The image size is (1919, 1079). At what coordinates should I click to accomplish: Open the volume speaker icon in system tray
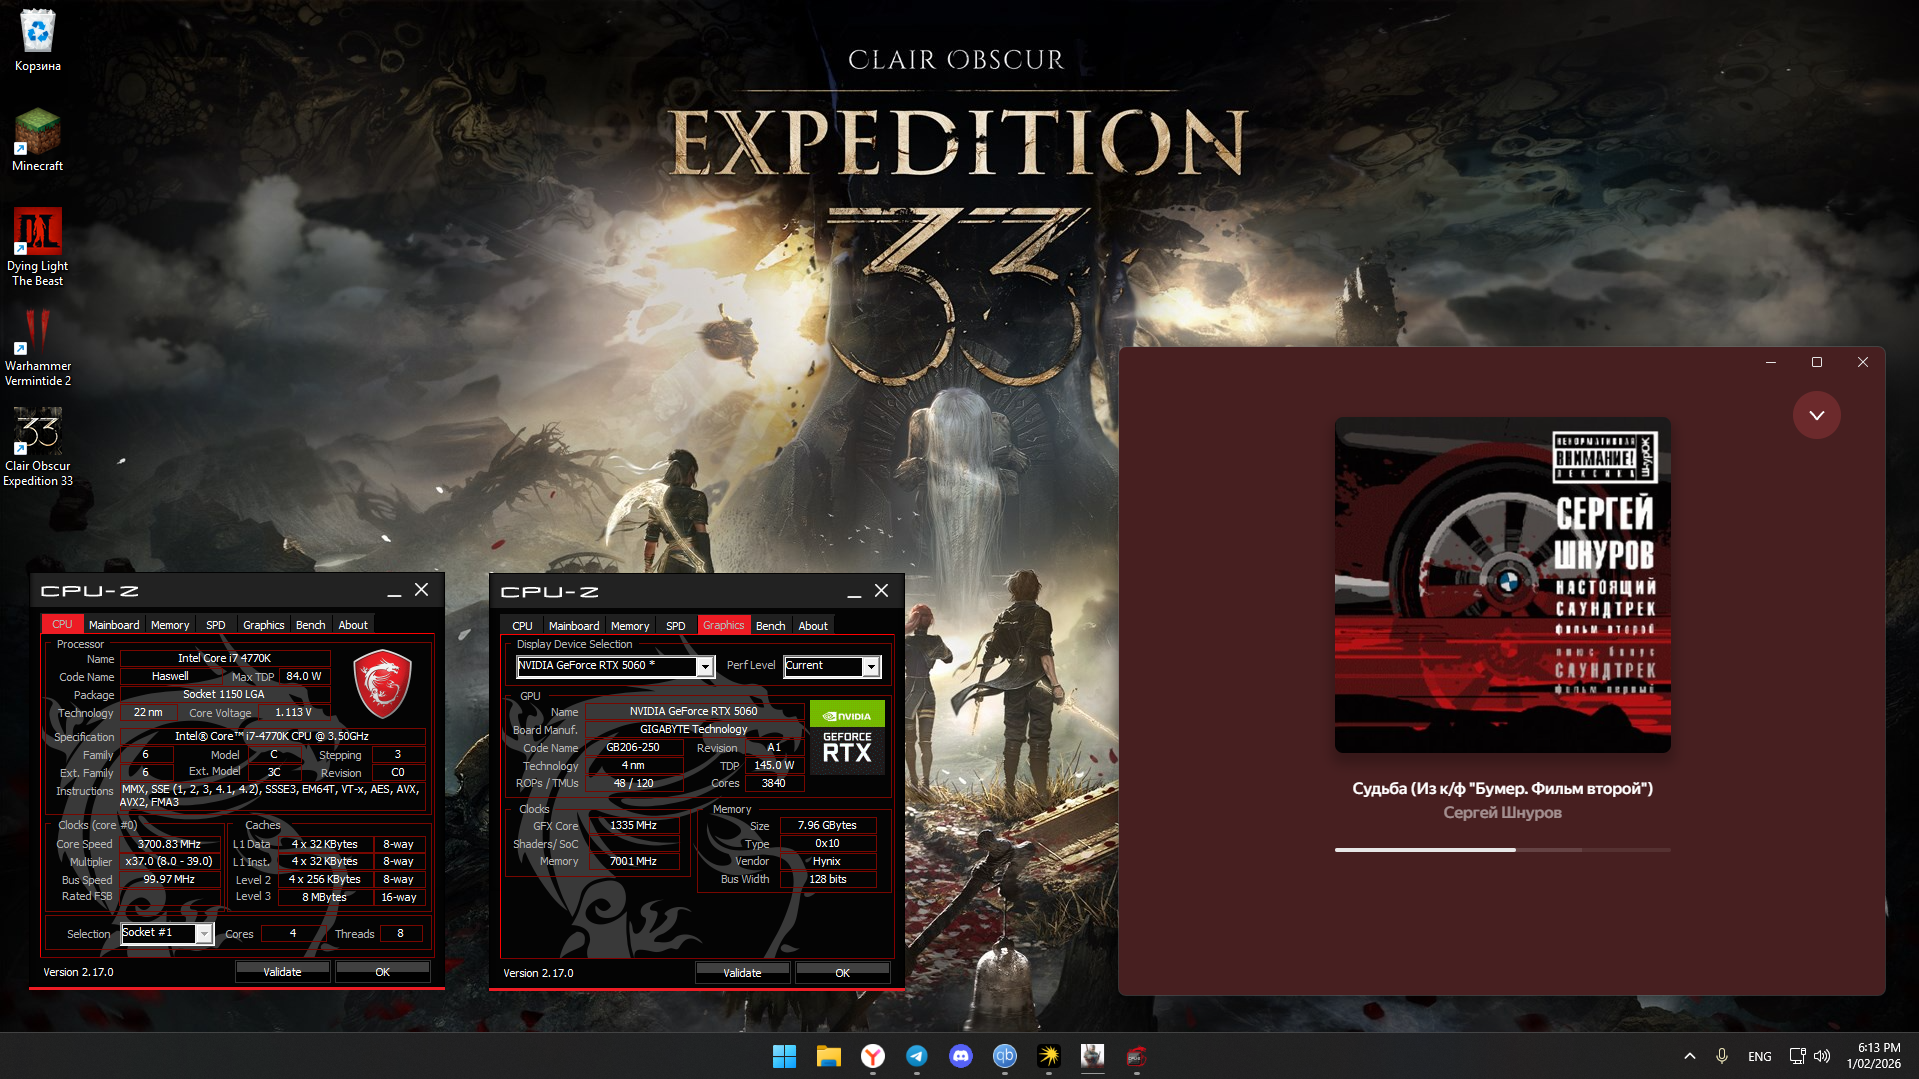(1822, 1056)
